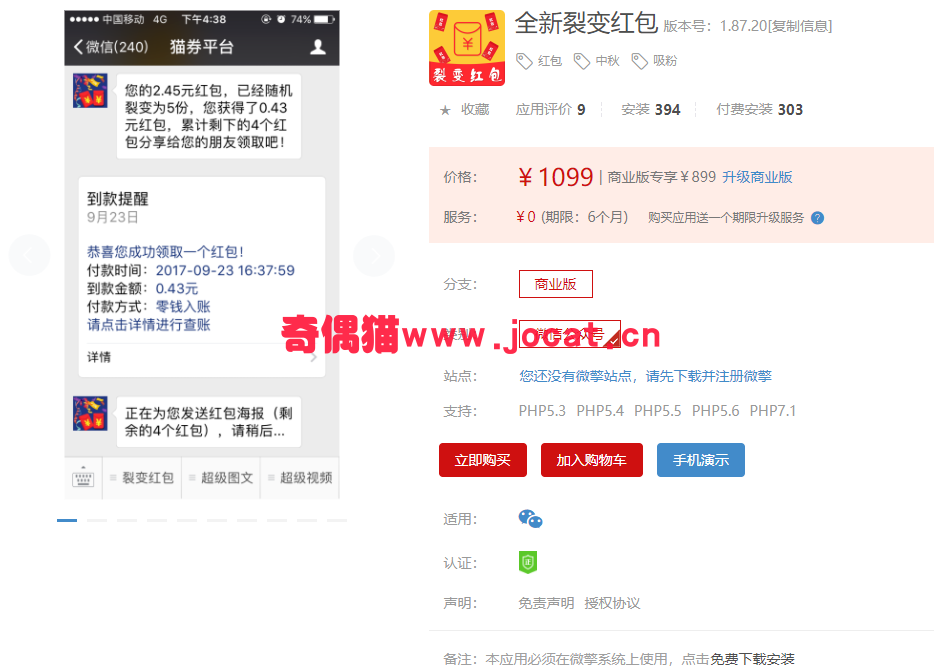Select first carousel indicator dash
This screenshot has height=671, width=944.
pyautogui.click(x=67, y=520)
